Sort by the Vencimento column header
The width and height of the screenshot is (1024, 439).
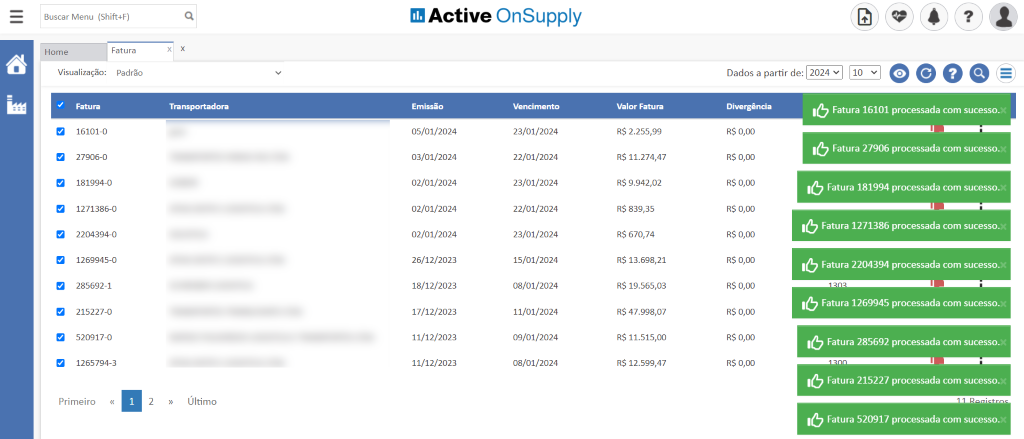tap(536, 106)
